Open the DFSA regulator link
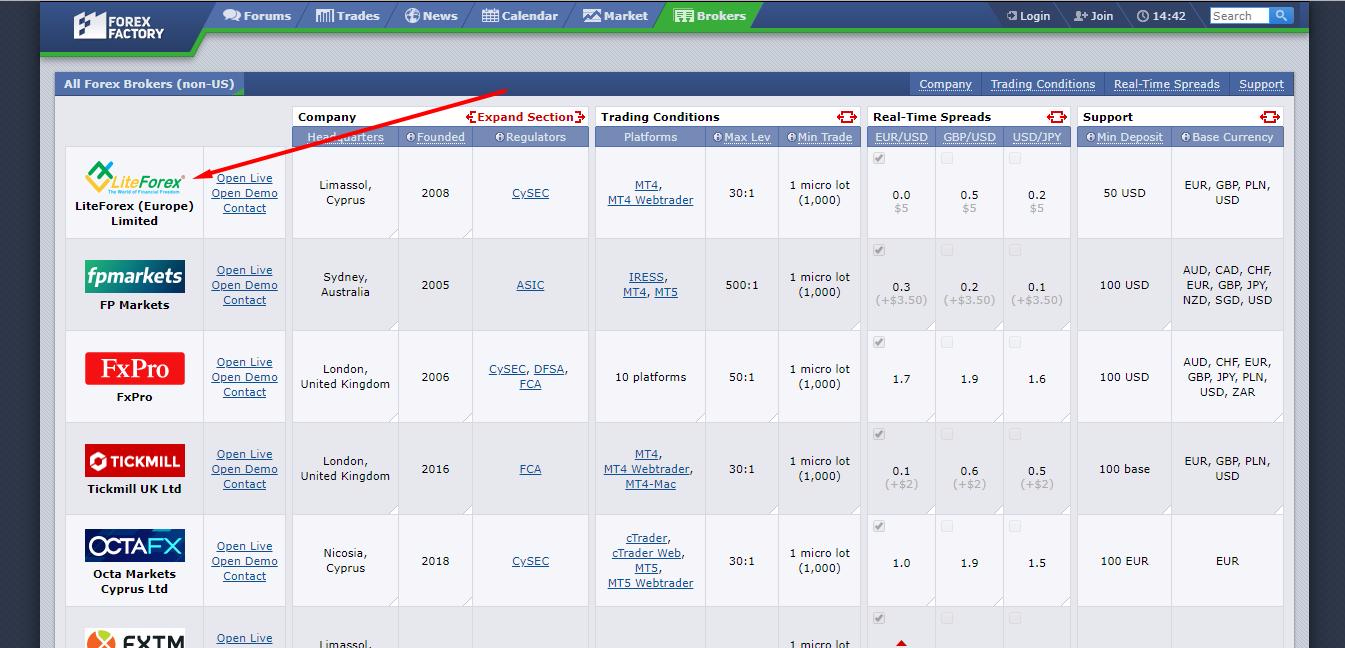This screenshot has width=1345, height=648. (x=549, y=369)
